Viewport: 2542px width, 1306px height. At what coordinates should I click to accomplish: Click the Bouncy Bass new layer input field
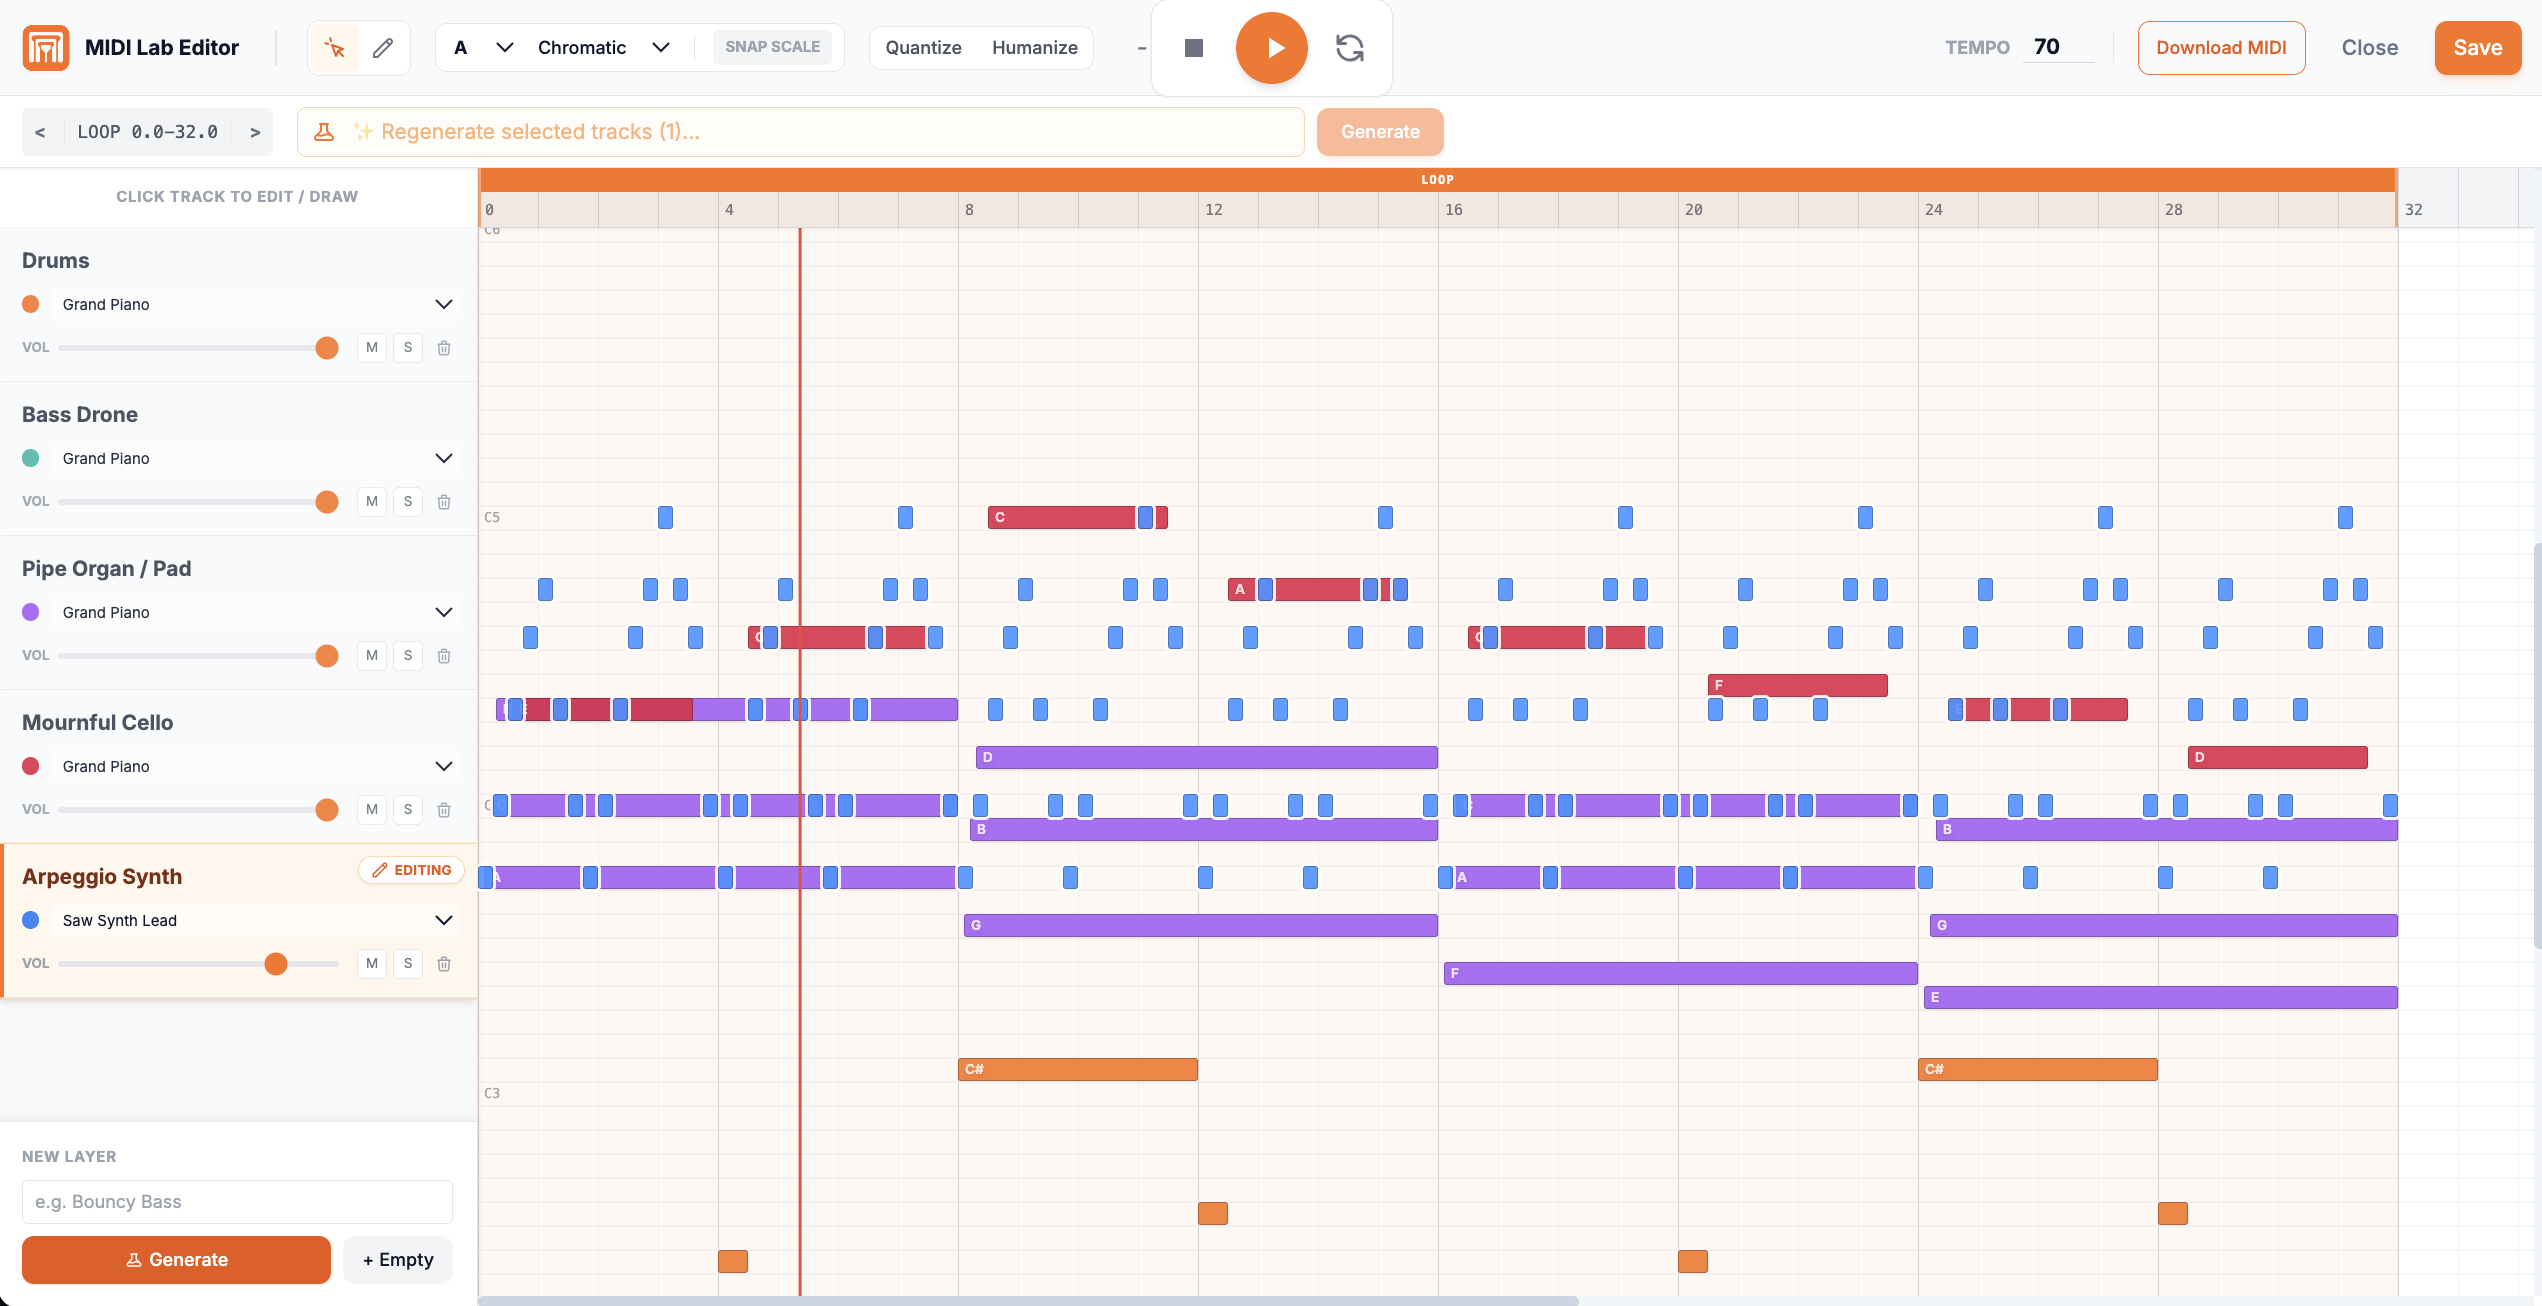(x=236, y=1201)
